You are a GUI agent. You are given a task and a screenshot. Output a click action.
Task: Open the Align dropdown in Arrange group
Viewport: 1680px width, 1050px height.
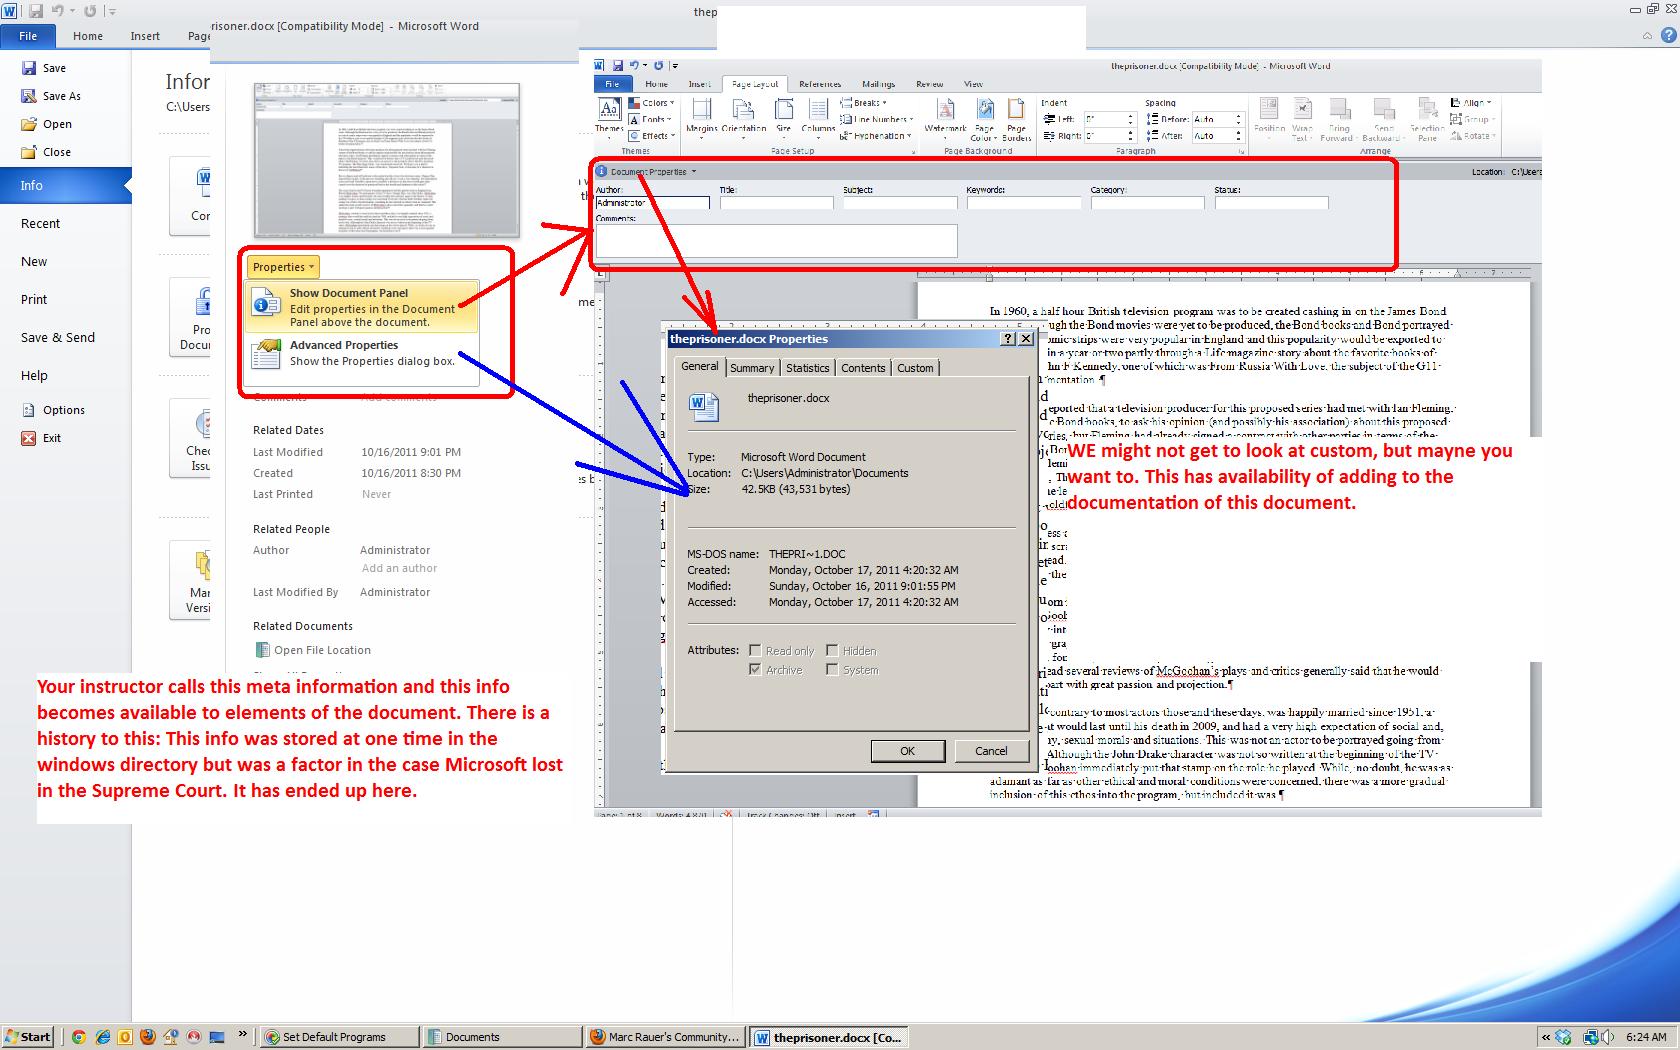point(1471,103)
